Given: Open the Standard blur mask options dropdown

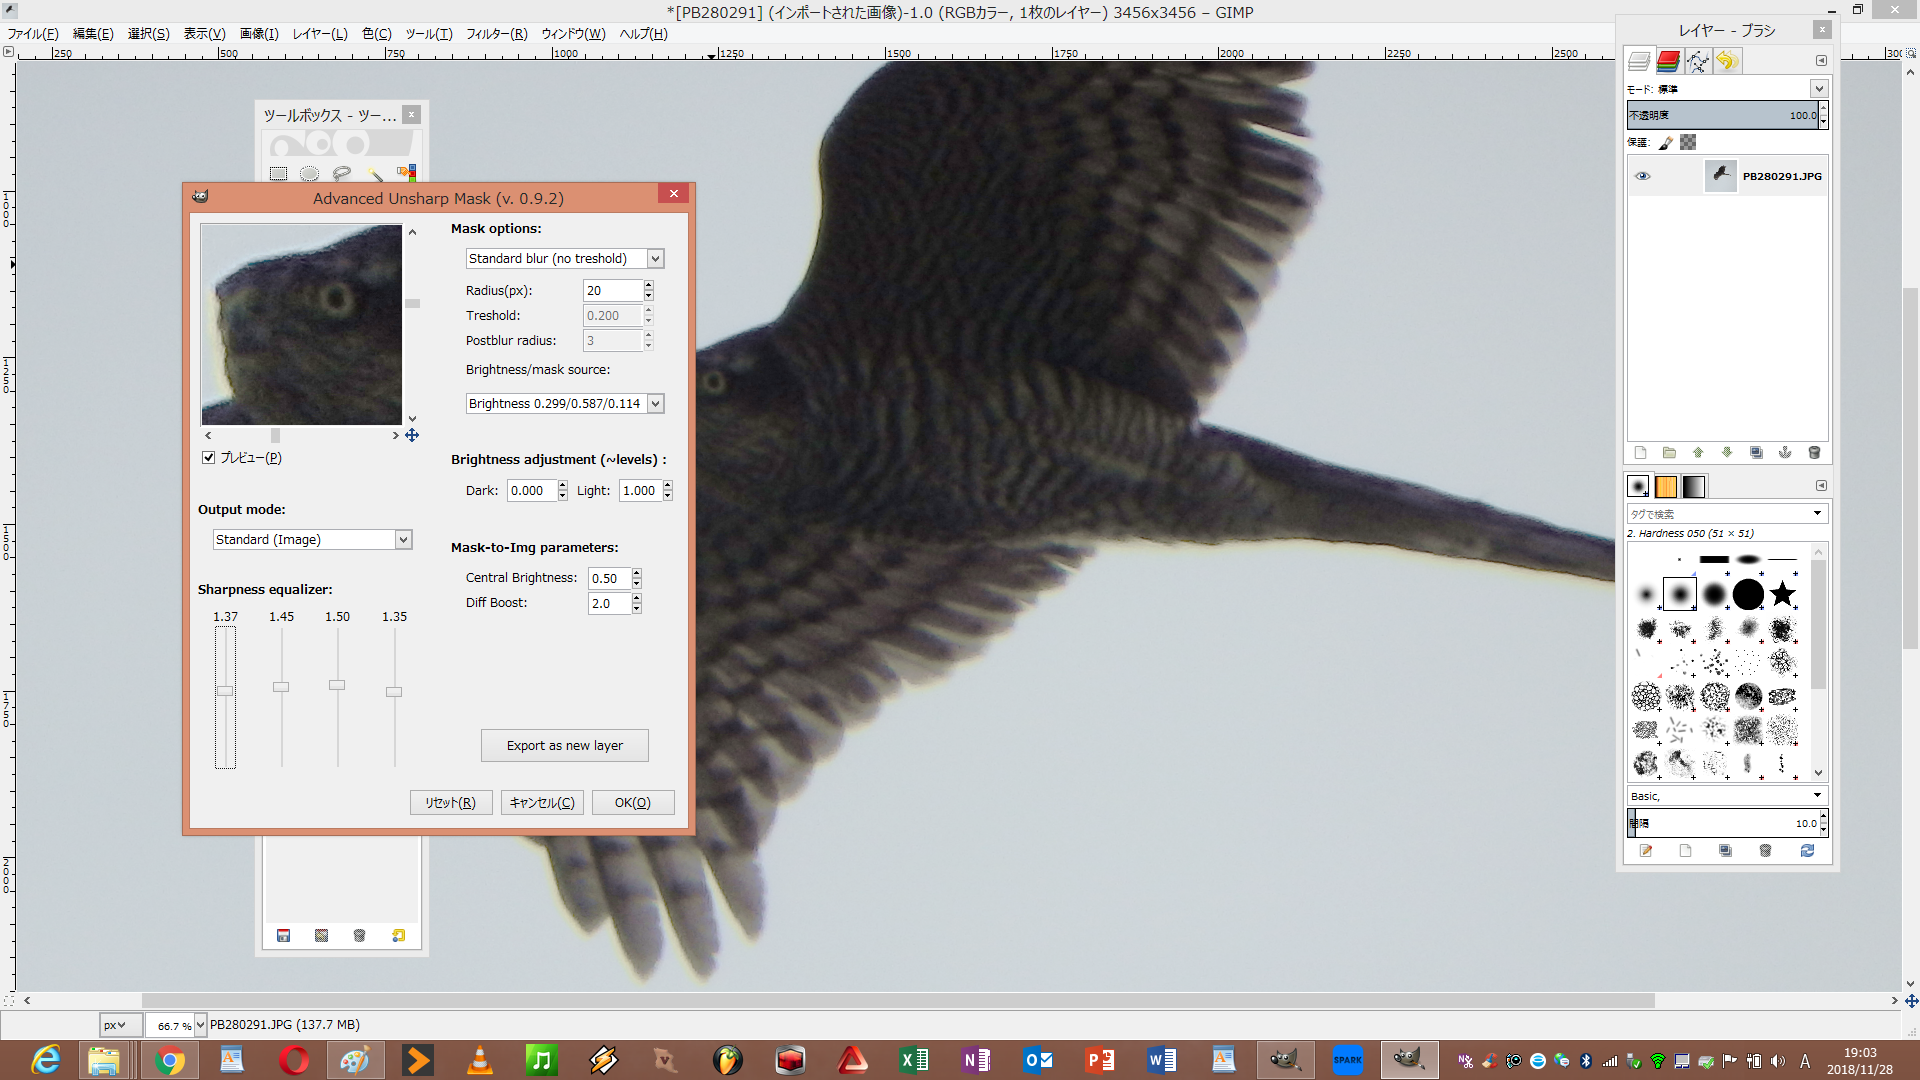Looking at the screenshot, I should pyautogui.click(x=565, y=259).
